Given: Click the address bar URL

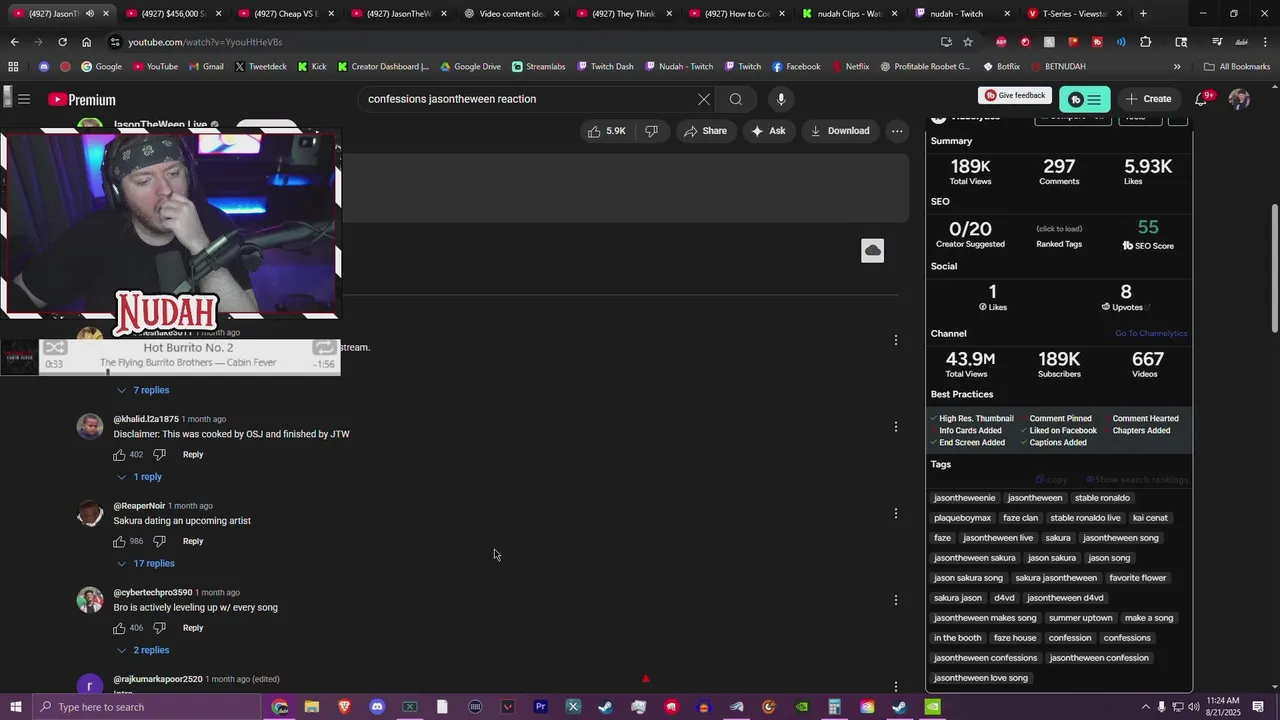Looking at the screenshot, I should pyautogui.click(x=205, y=42).
